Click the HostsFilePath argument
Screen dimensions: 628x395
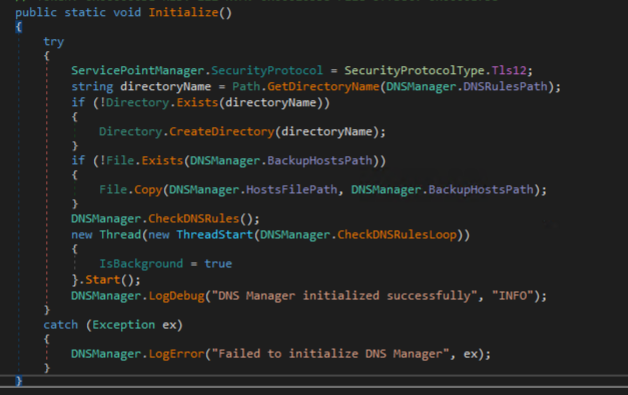click(x=292, y=189)
